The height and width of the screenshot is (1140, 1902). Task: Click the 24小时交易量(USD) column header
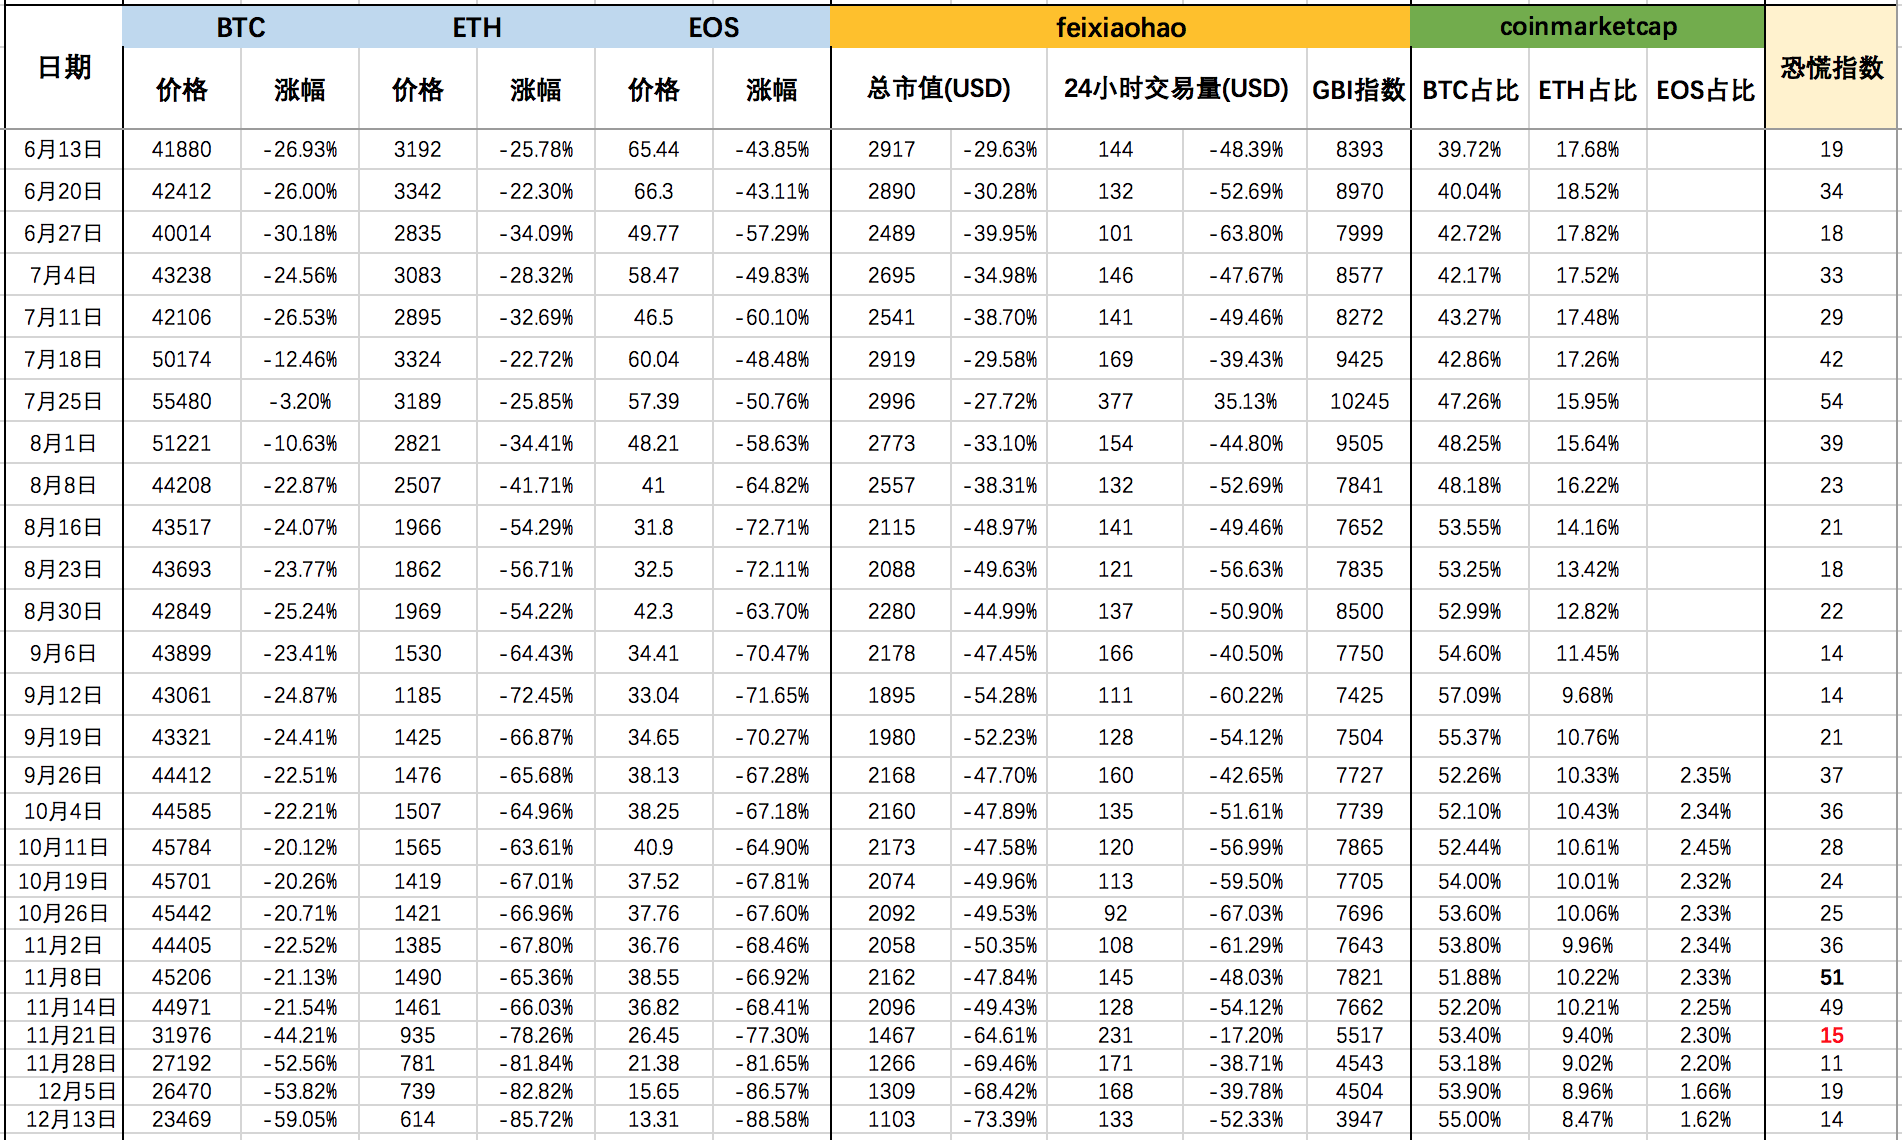click(1176, 89)
